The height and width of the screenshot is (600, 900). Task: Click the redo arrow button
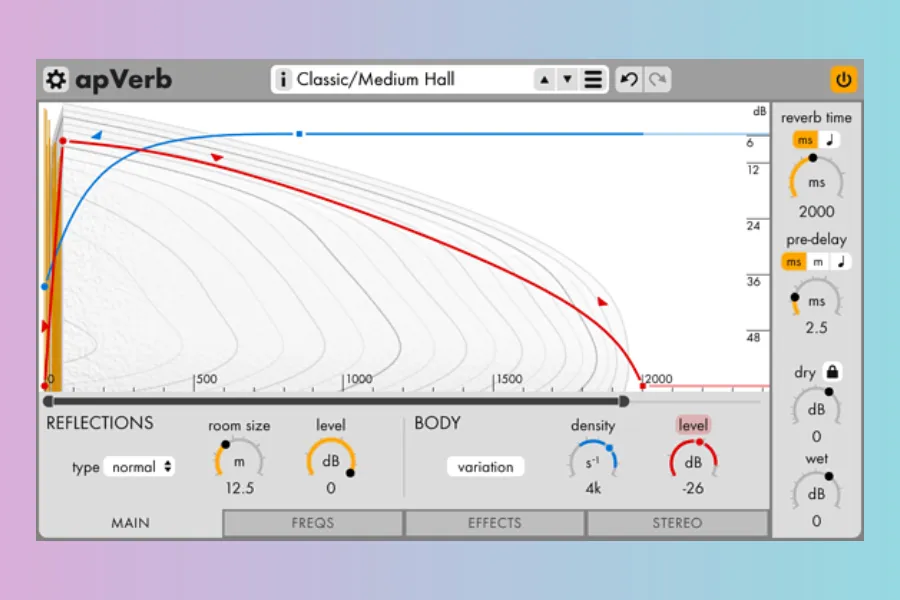[x=657, y=80]
